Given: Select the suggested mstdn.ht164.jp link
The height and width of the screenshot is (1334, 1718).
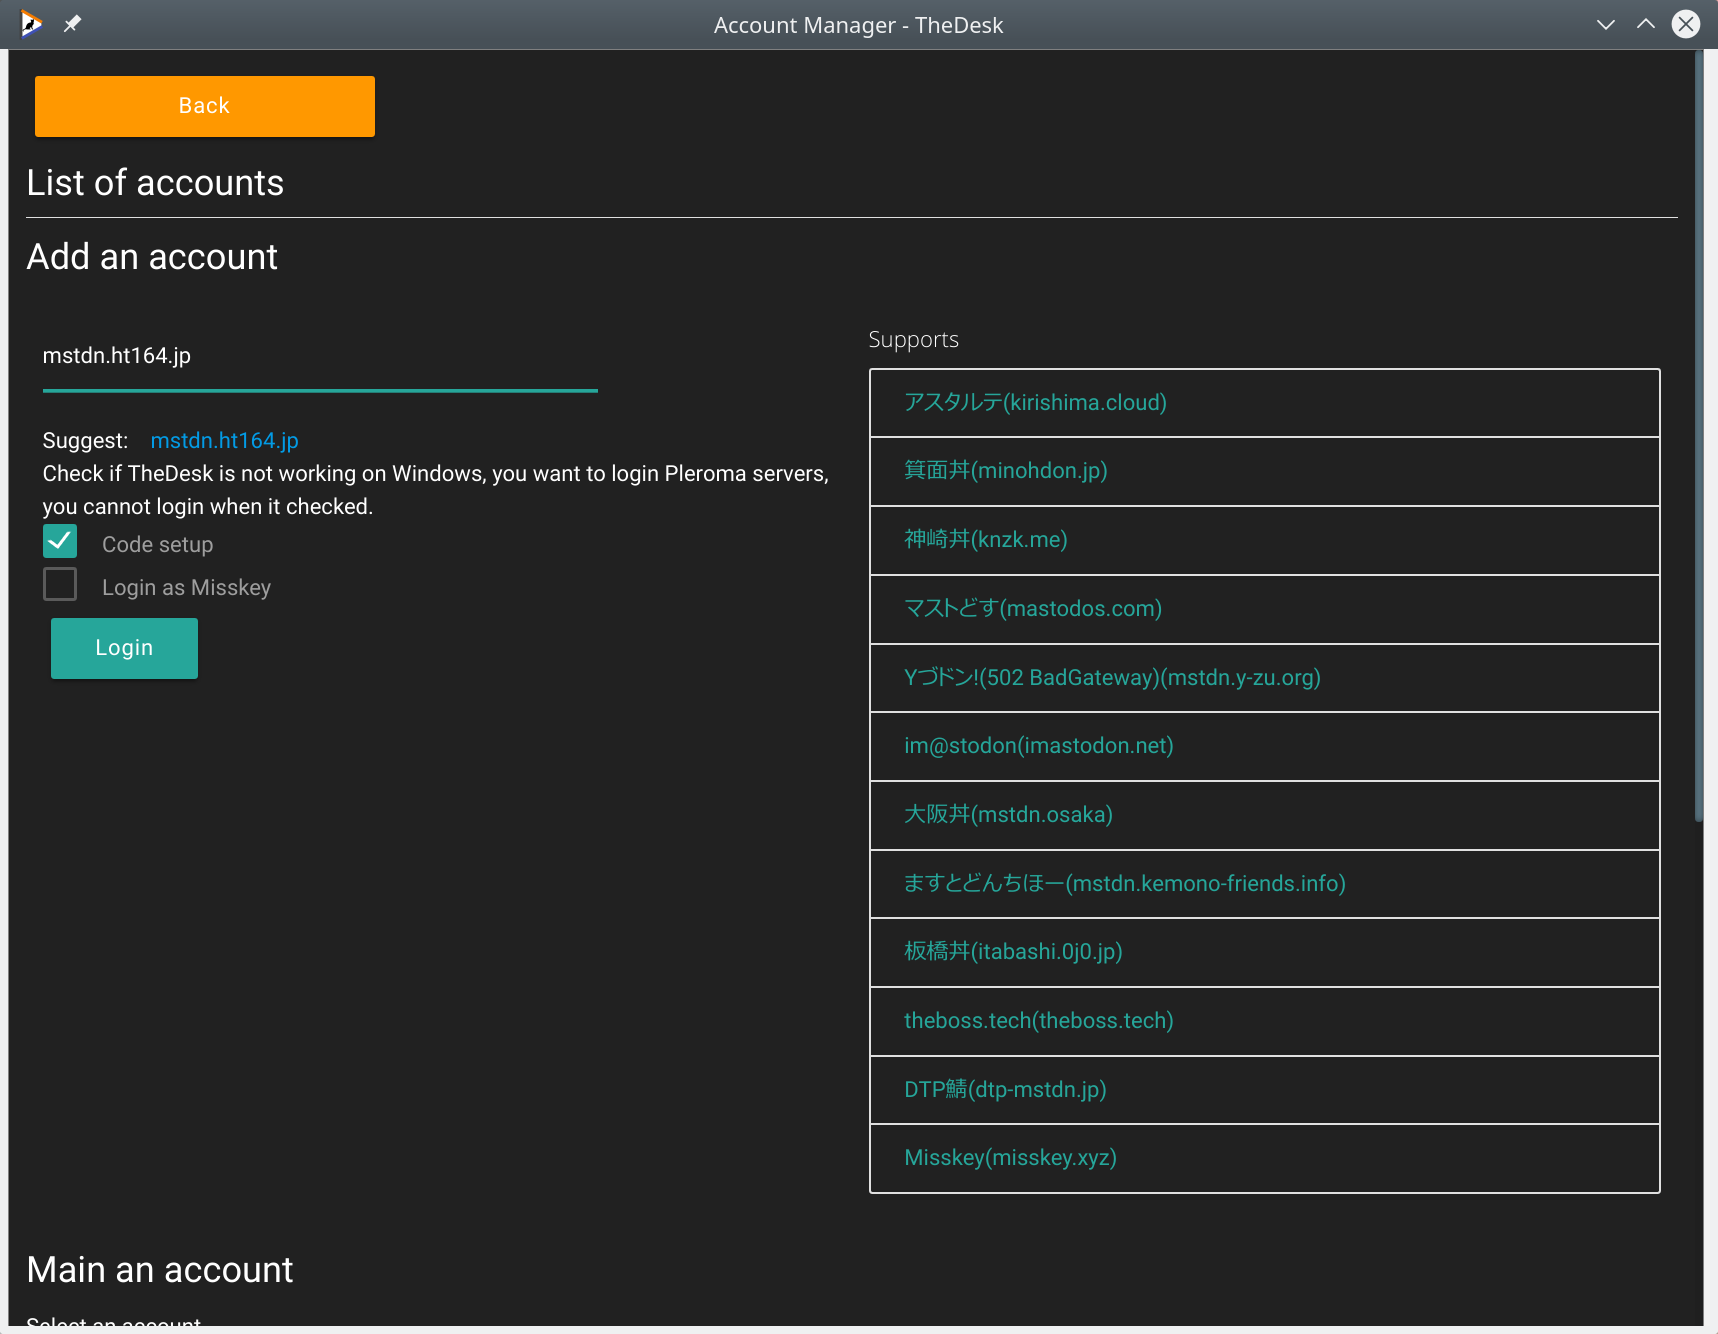Looking at the screenshot, I should [224, 440].
